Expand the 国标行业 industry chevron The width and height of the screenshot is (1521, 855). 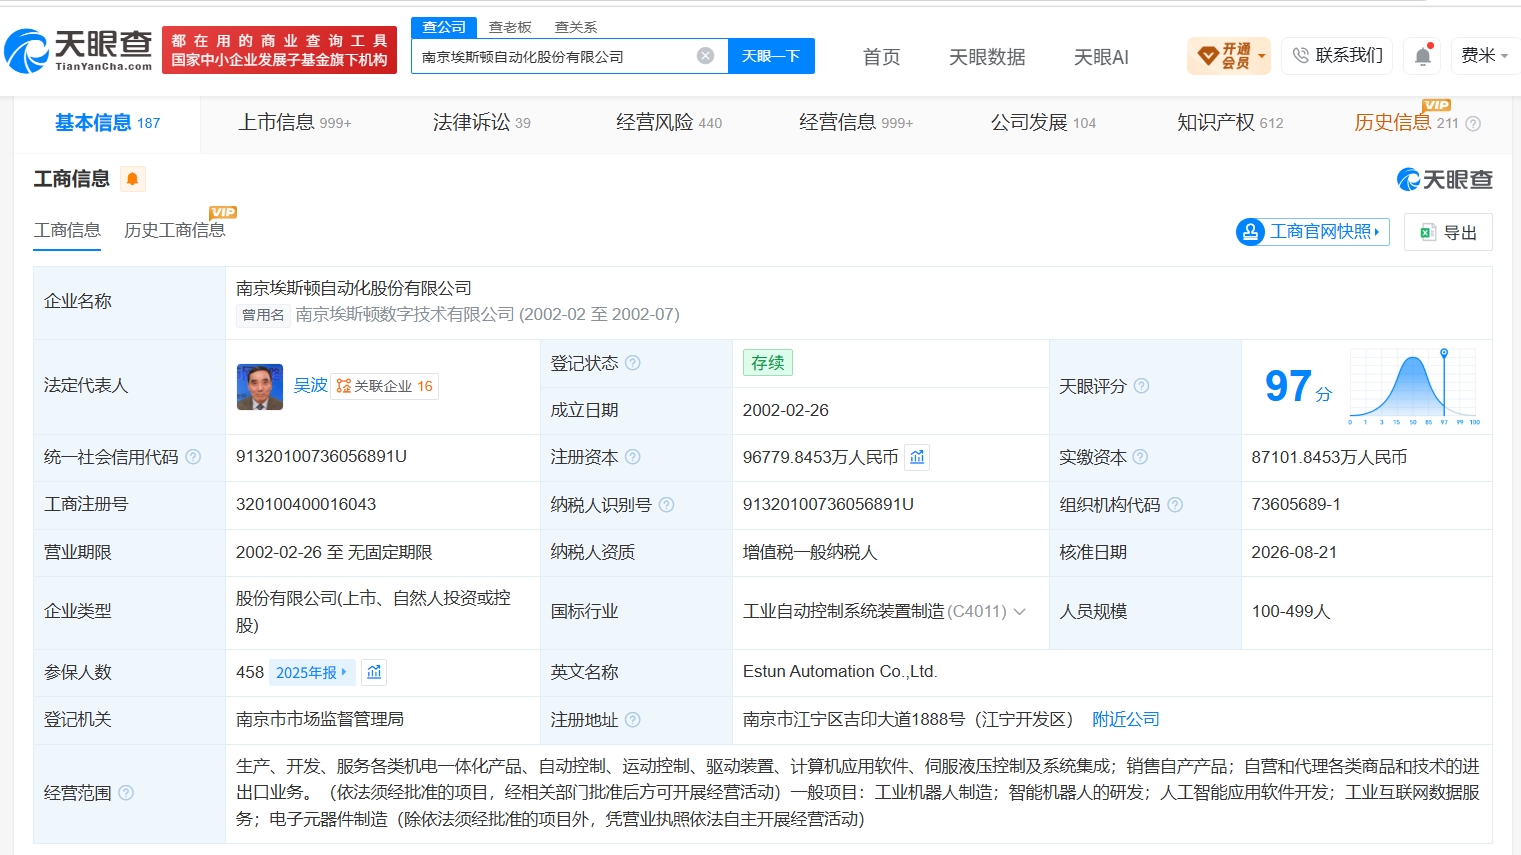pyautogui.click(x=1020, y=612)
